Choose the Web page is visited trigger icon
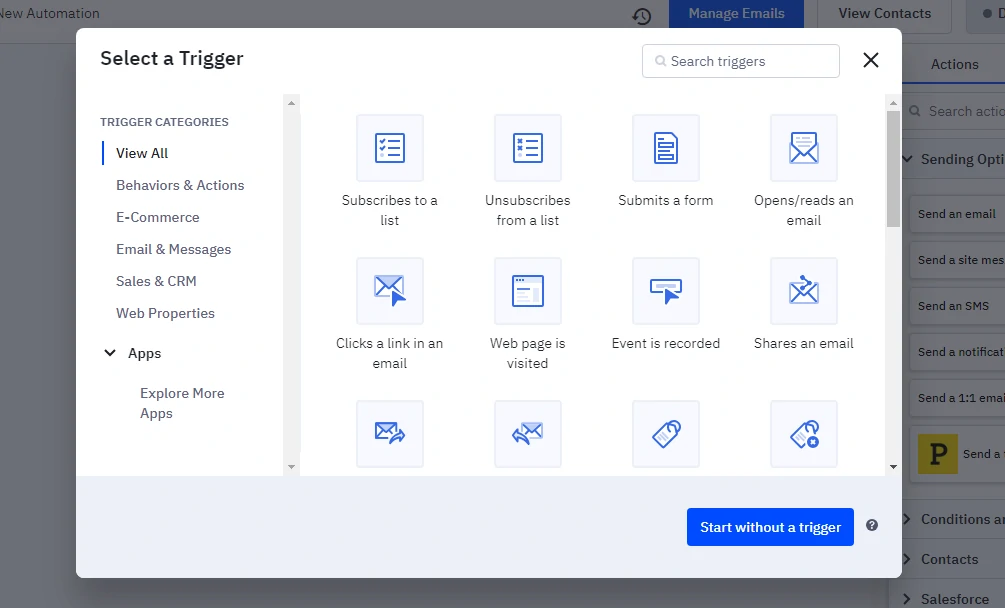The image size is (1005, 608). point(527,291)
